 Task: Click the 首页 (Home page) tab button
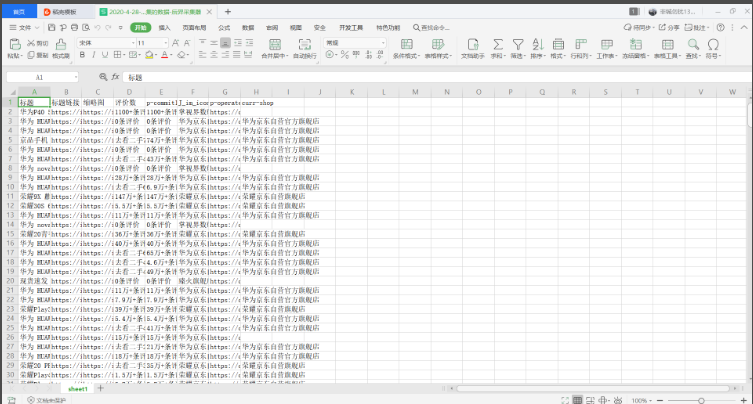pyautogui.click(x=18, y=12)
